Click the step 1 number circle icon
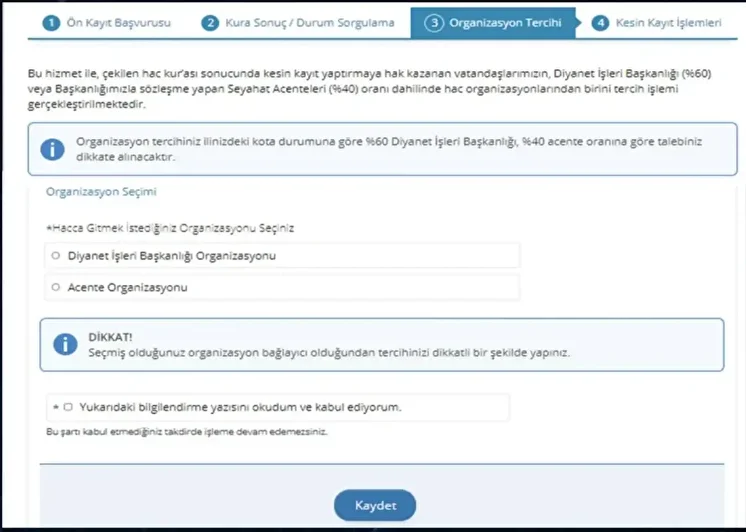Viewport: 746px width, 532px height. click(50, 22)
